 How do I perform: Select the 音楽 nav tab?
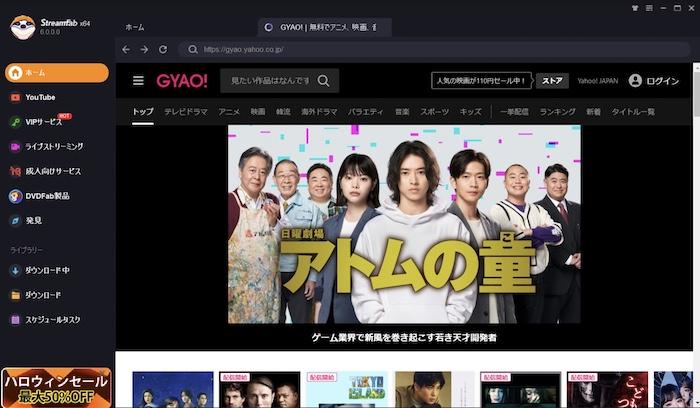coord(402,112)
